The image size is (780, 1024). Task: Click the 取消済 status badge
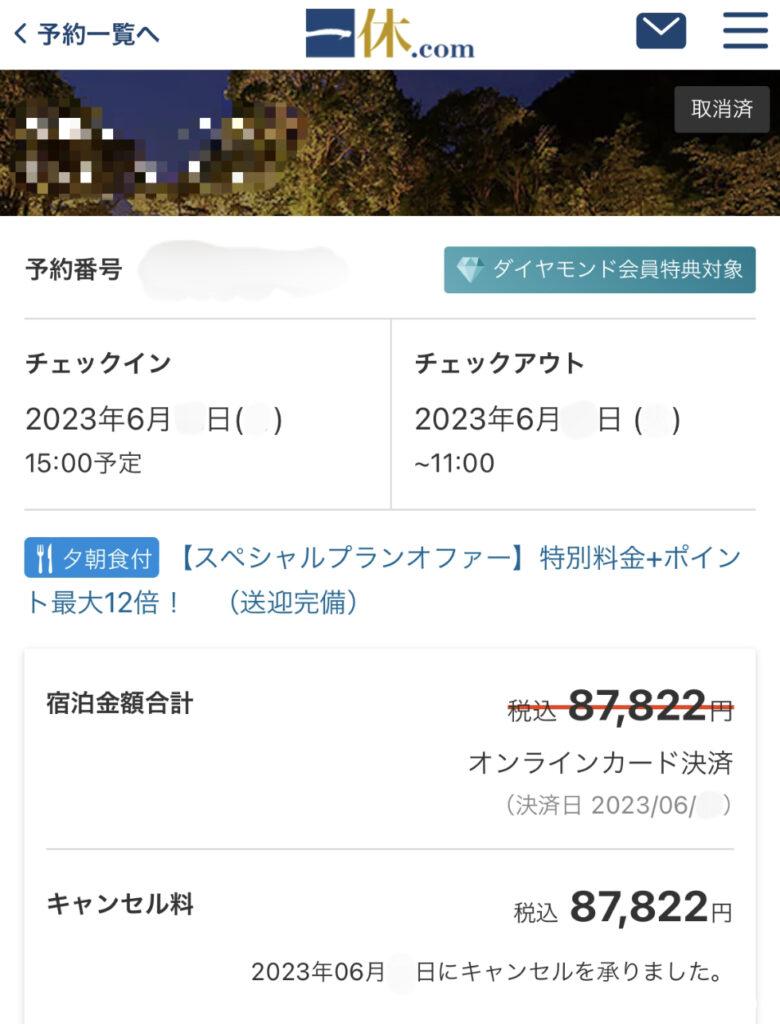click(x=721, y=109)
